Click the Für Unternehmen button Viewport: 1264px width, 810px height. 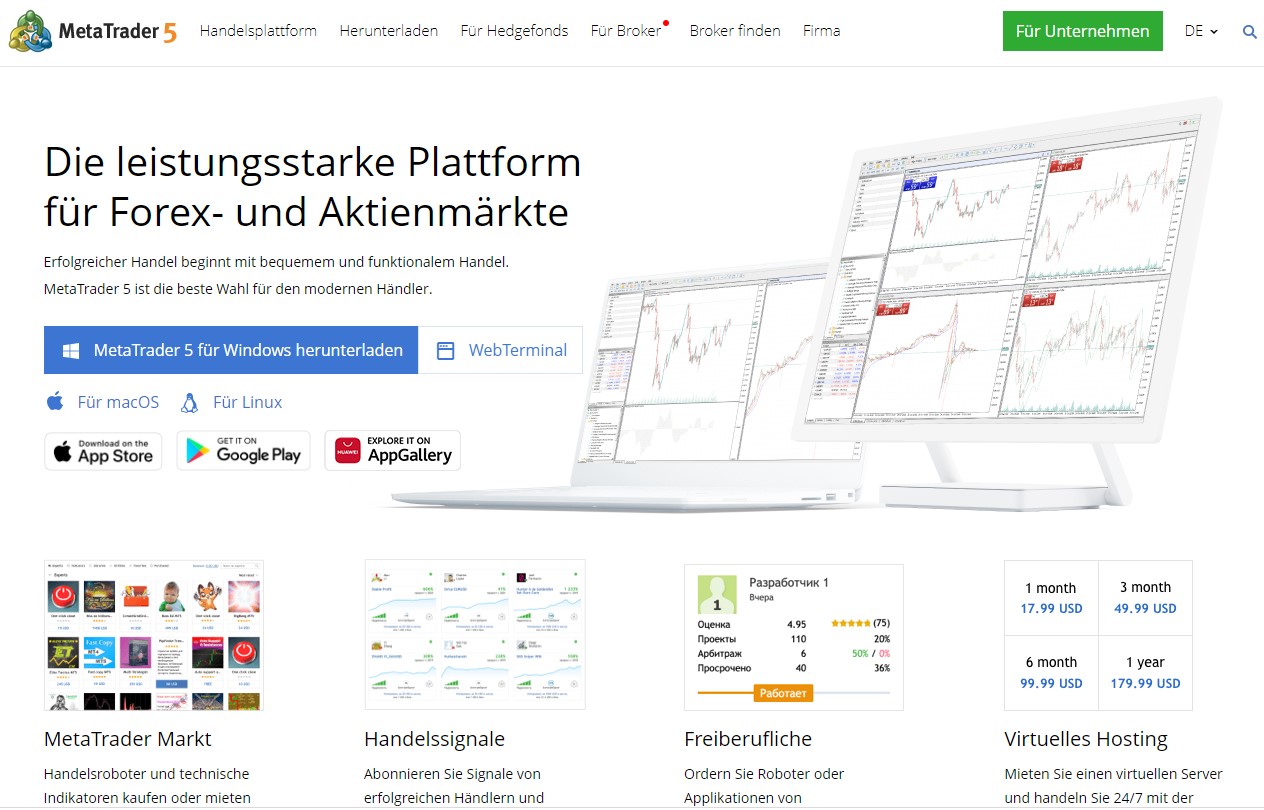(1083, 31)
